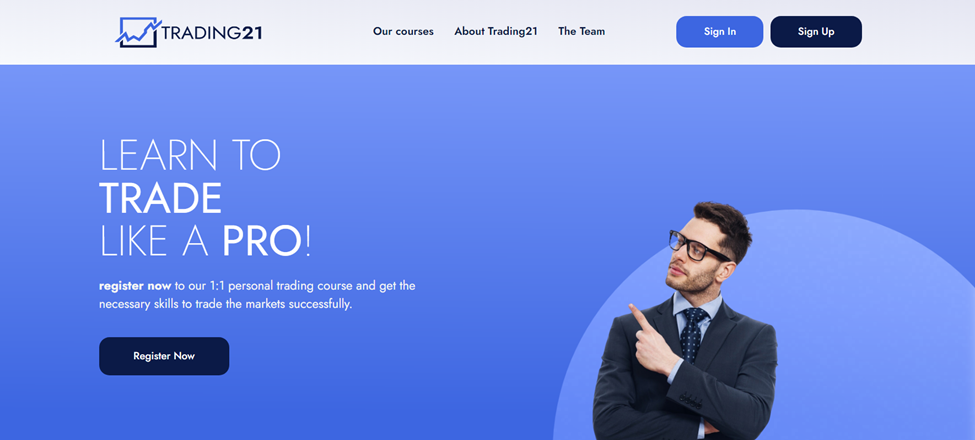Screen dimensions: 975x440
Task: Click the TRADING21 logo wordmark
Action: point(211,32)
